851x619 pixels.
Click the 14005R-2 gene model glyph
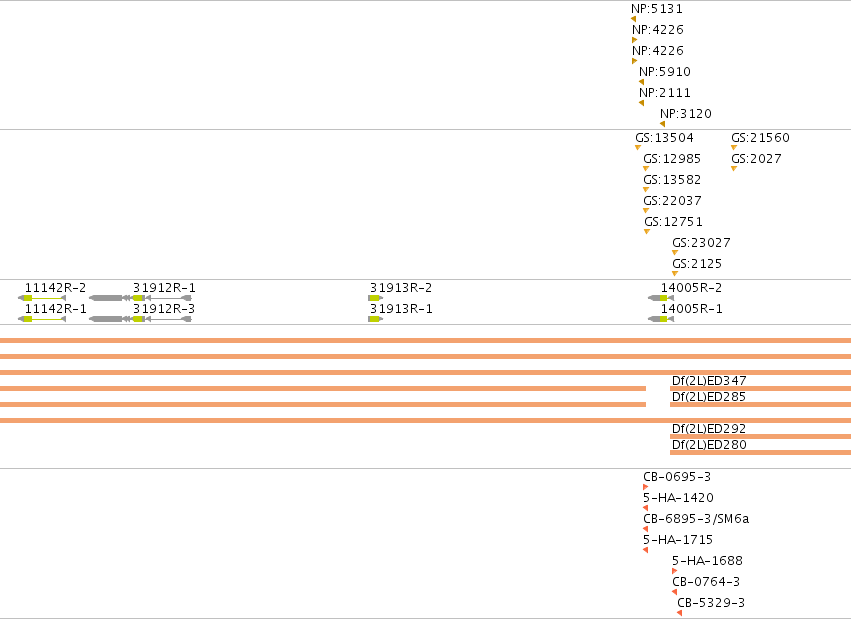pyautogui.click(x=661, y=298)
